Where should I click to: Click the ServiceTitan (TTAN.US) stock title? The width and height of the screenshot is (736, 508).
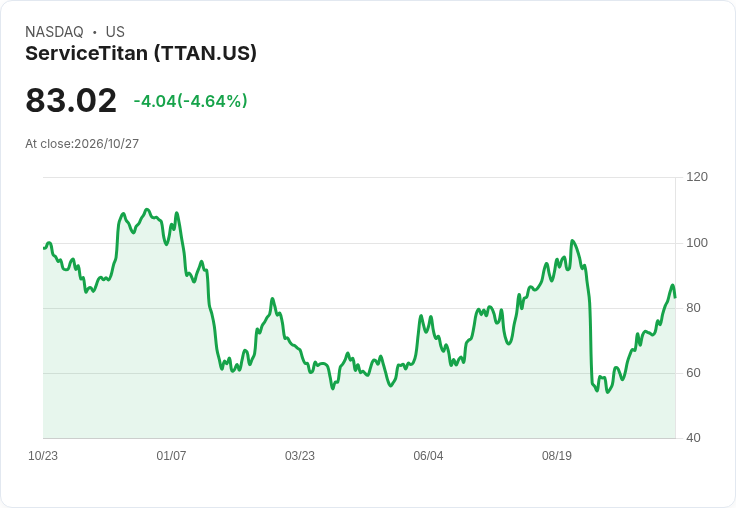[x=141, y=54]
